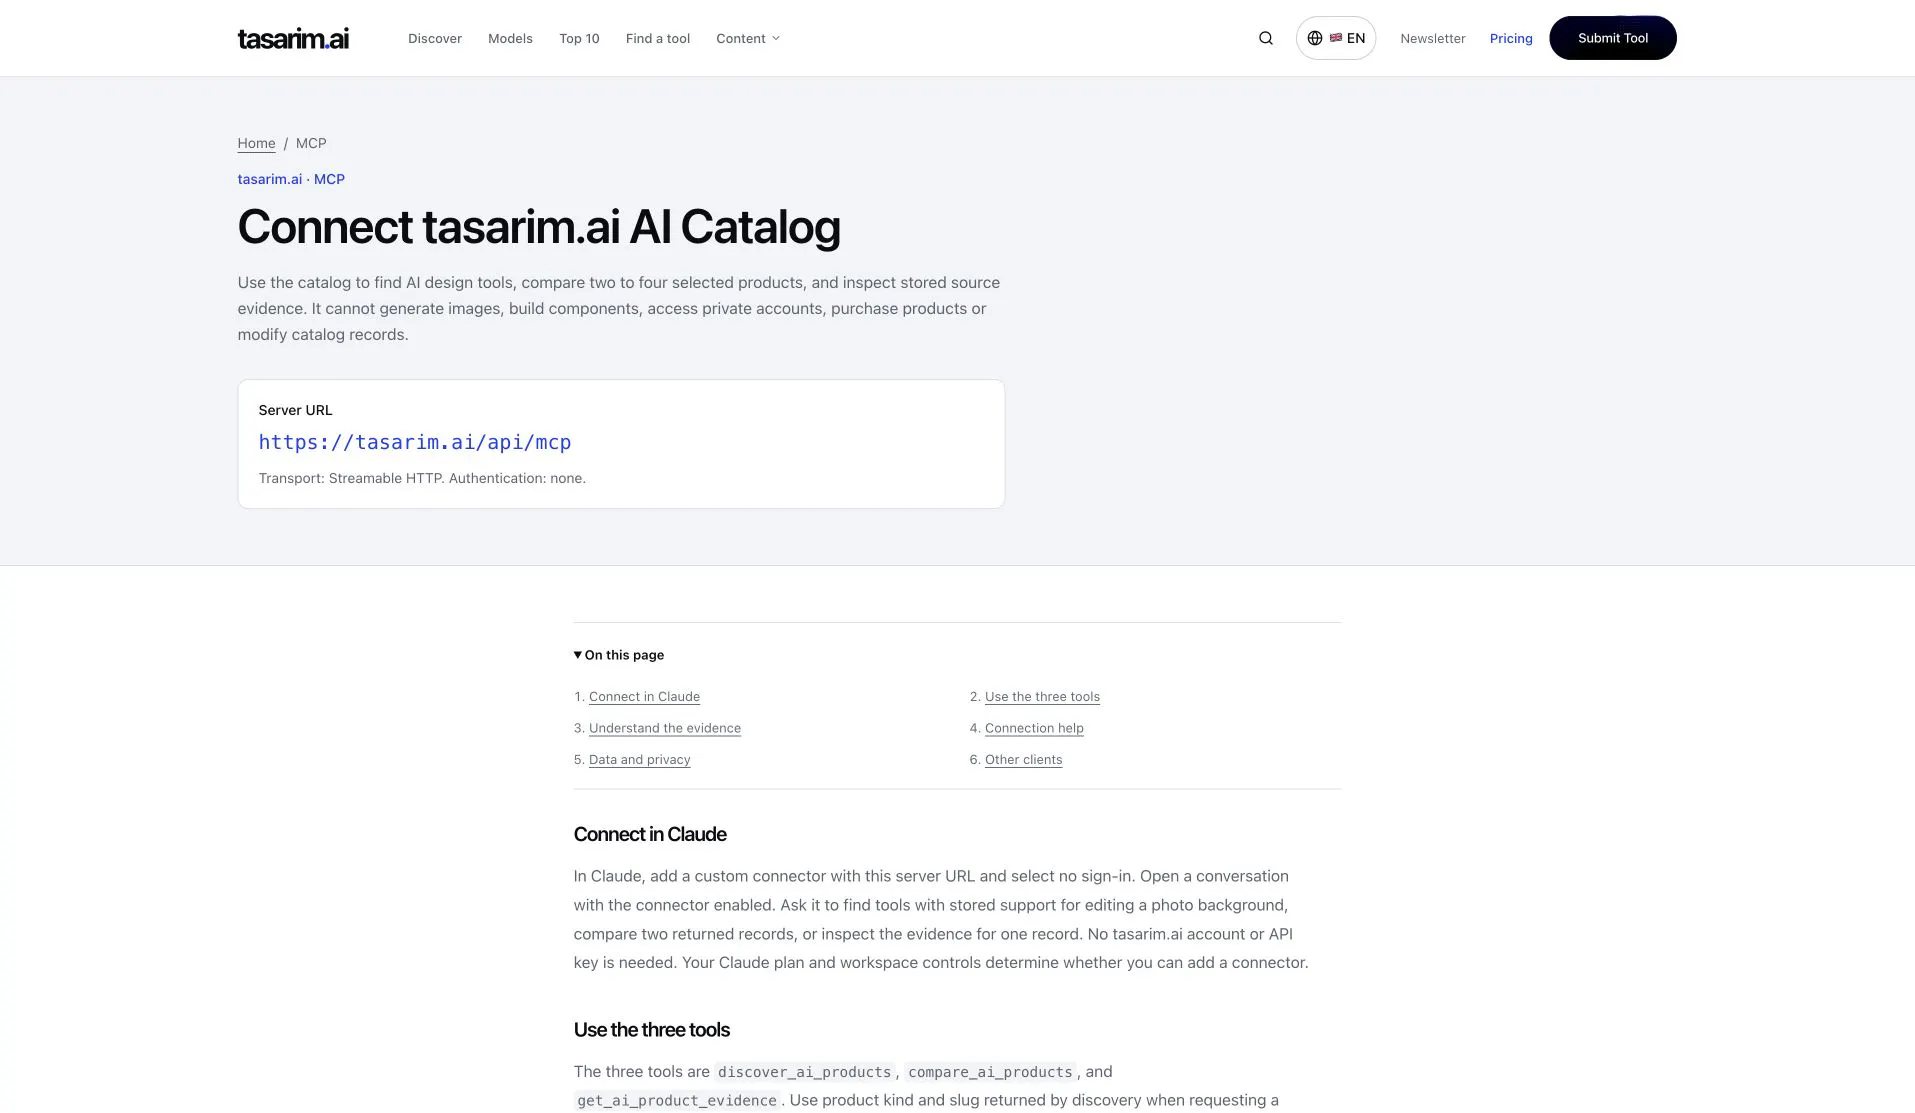Click the Submit Tool button
1915x1113 pixels.
click(x=1613, y=38)
